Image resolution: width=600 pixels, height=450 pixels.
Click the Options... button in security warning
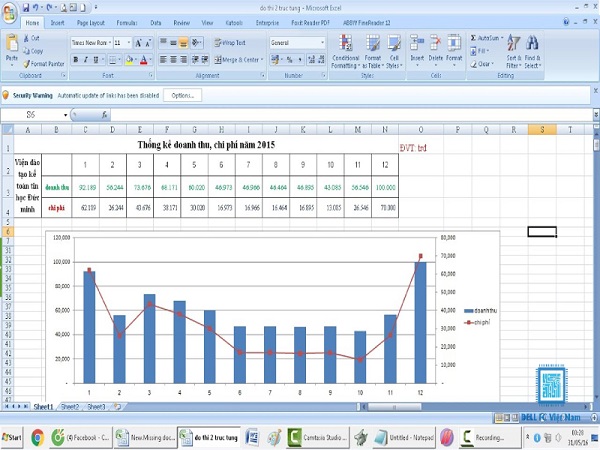(183, 95)
